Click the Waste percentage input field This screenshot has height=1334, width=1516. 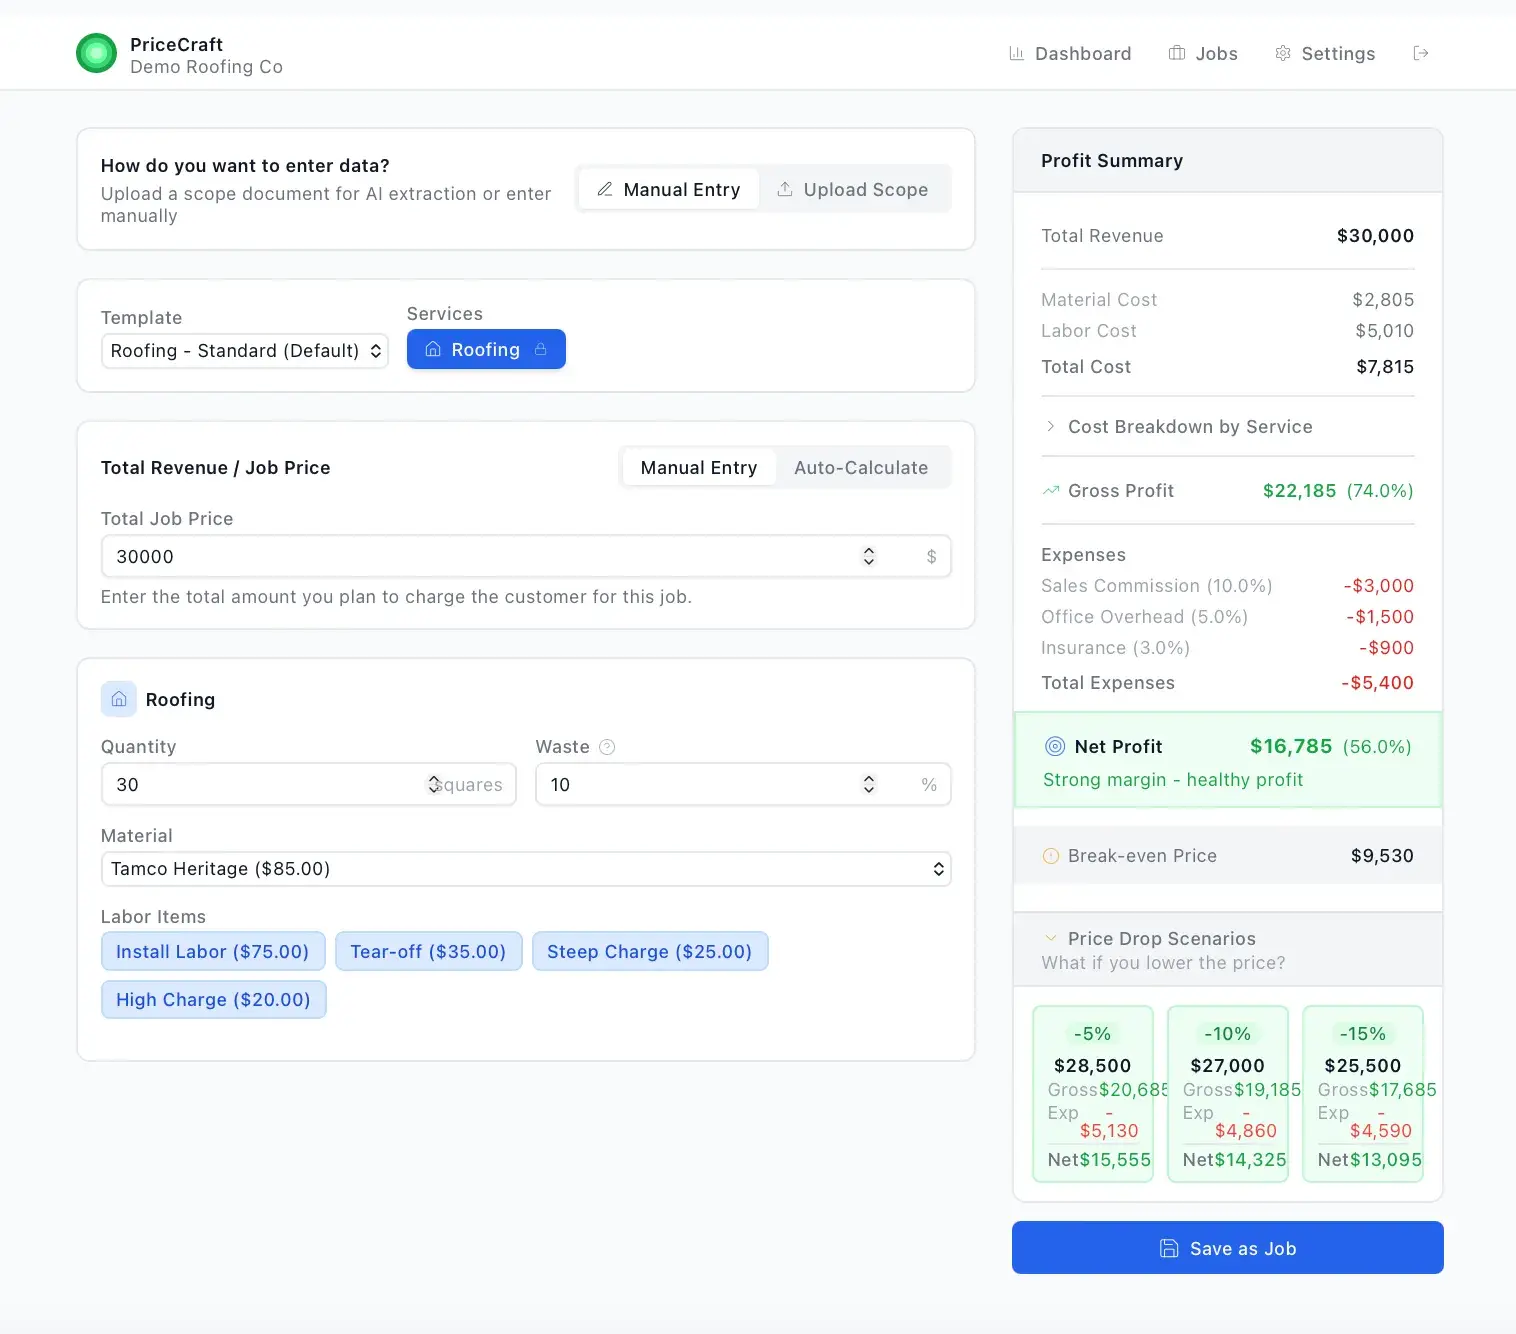(x=743, y=785)
